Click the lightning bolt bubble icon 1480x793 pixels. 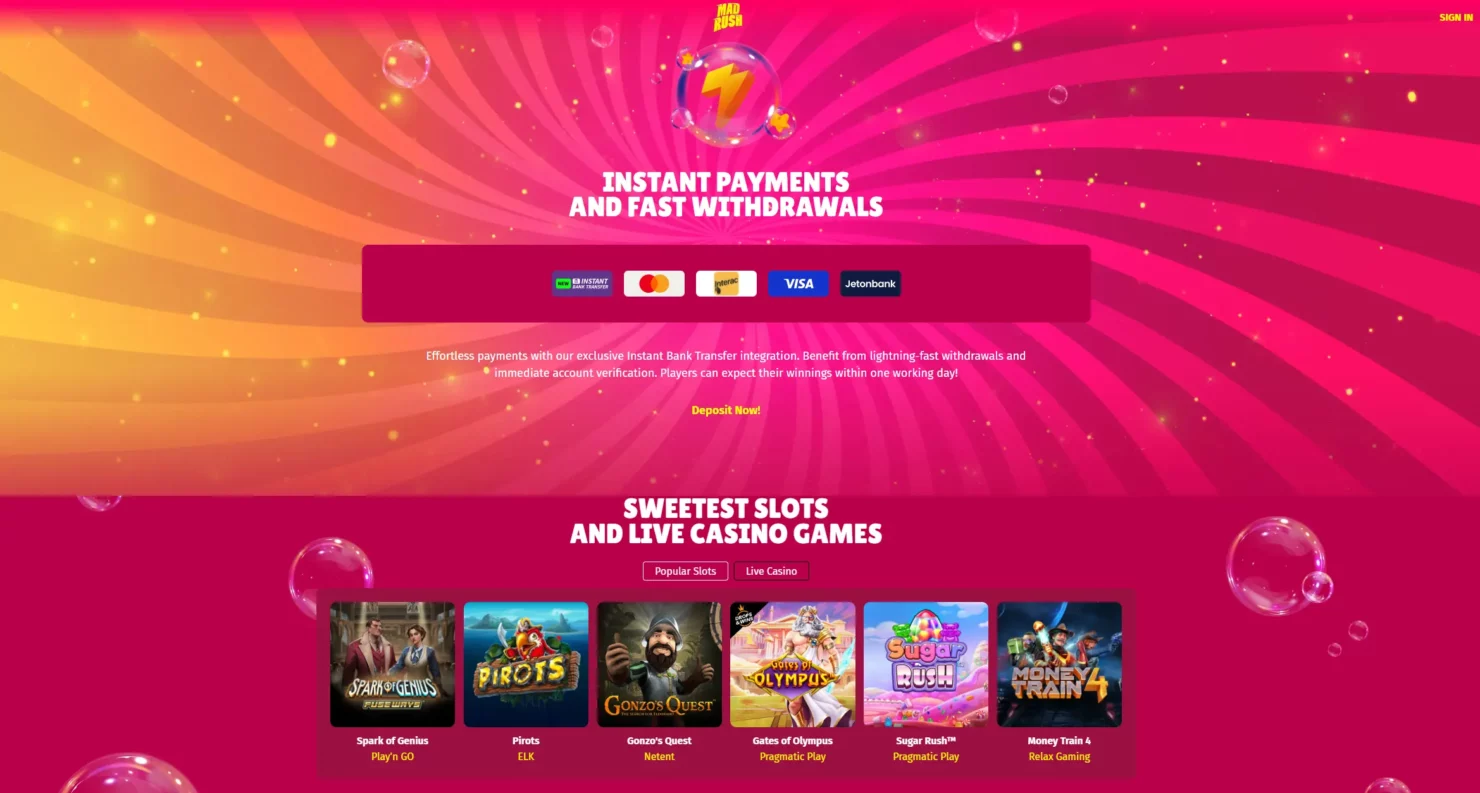click(x=727, y=94)
